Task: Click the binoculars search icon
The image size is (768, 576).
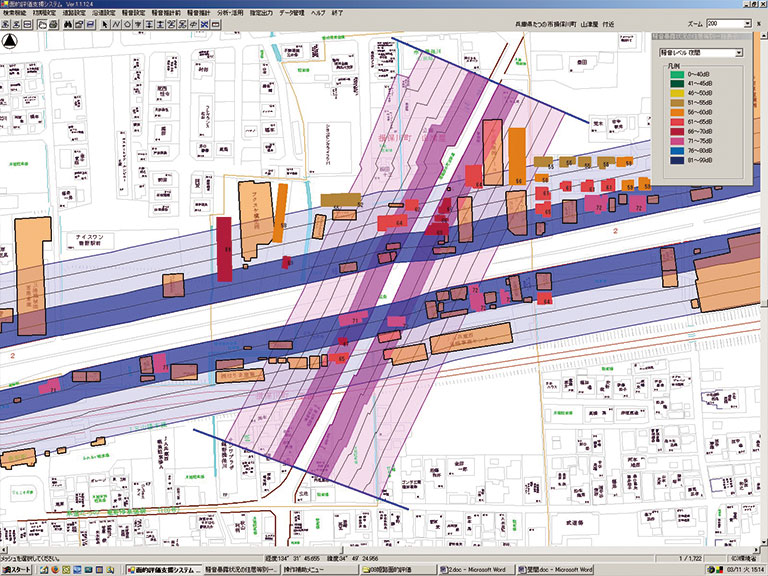Action: pos(69,25)
